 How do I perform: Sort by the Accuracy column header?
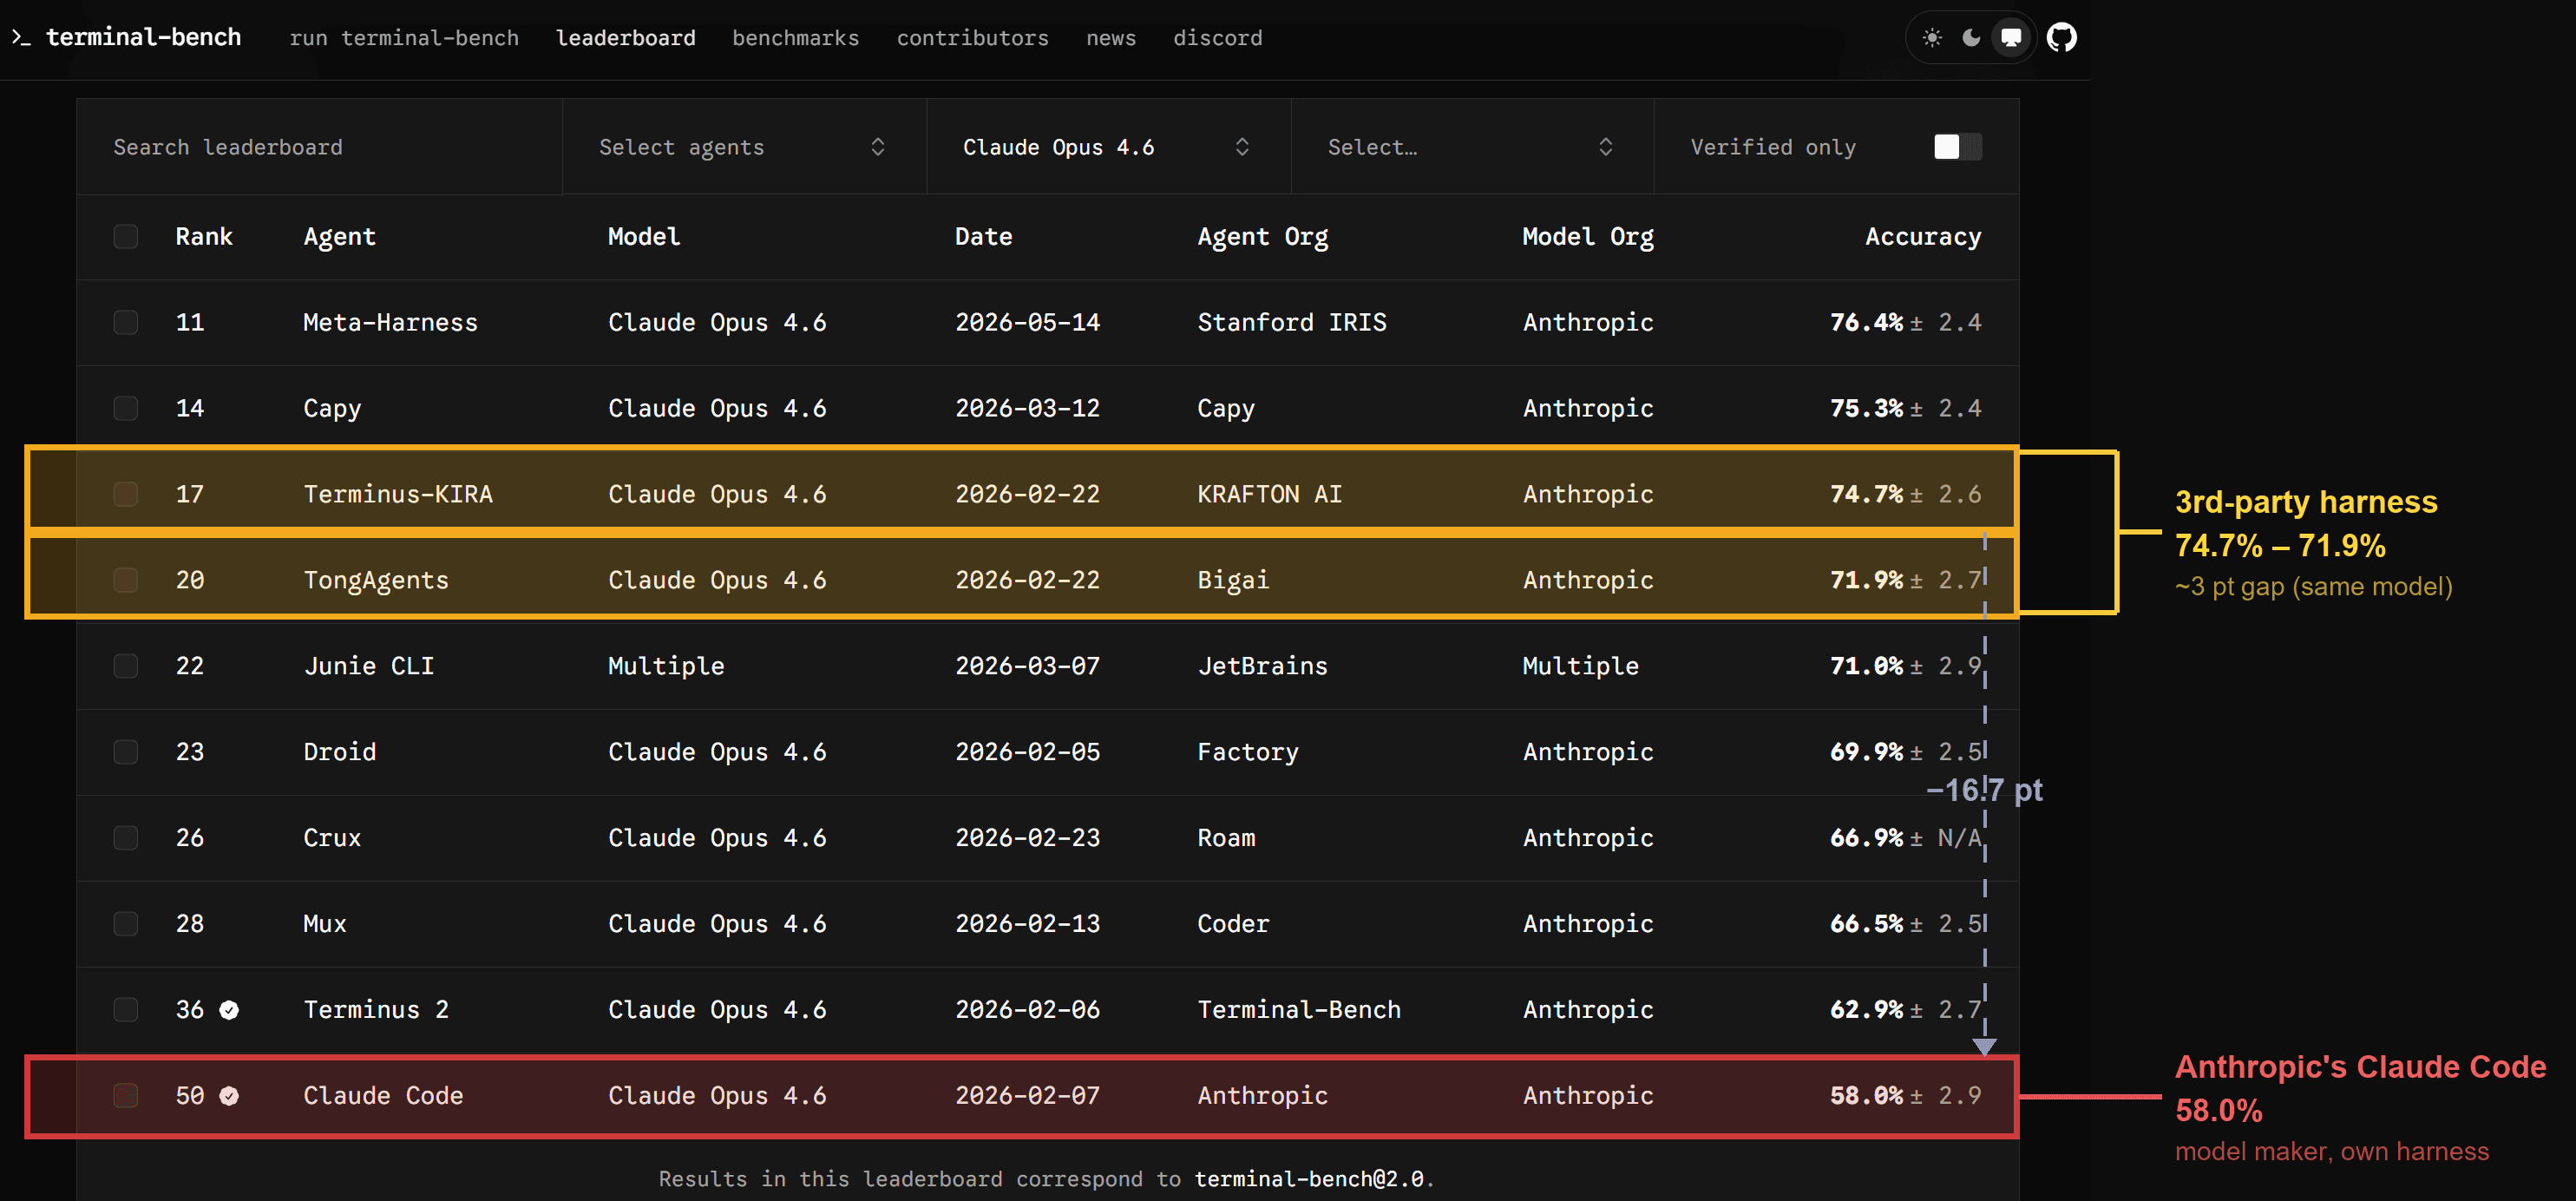pyautogui.click(x=1922, y=237)
